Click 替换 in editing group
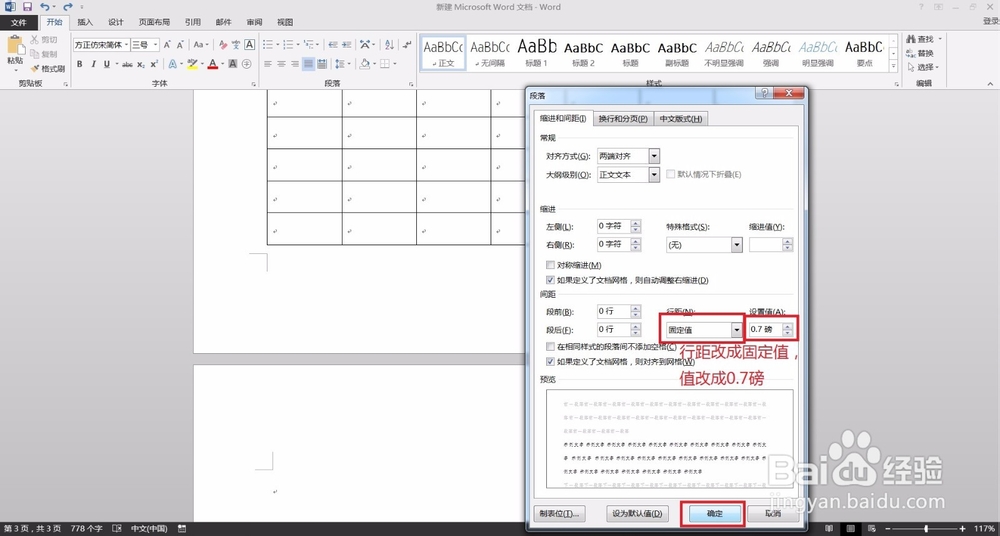The image size is (1000, 536). 921,54
